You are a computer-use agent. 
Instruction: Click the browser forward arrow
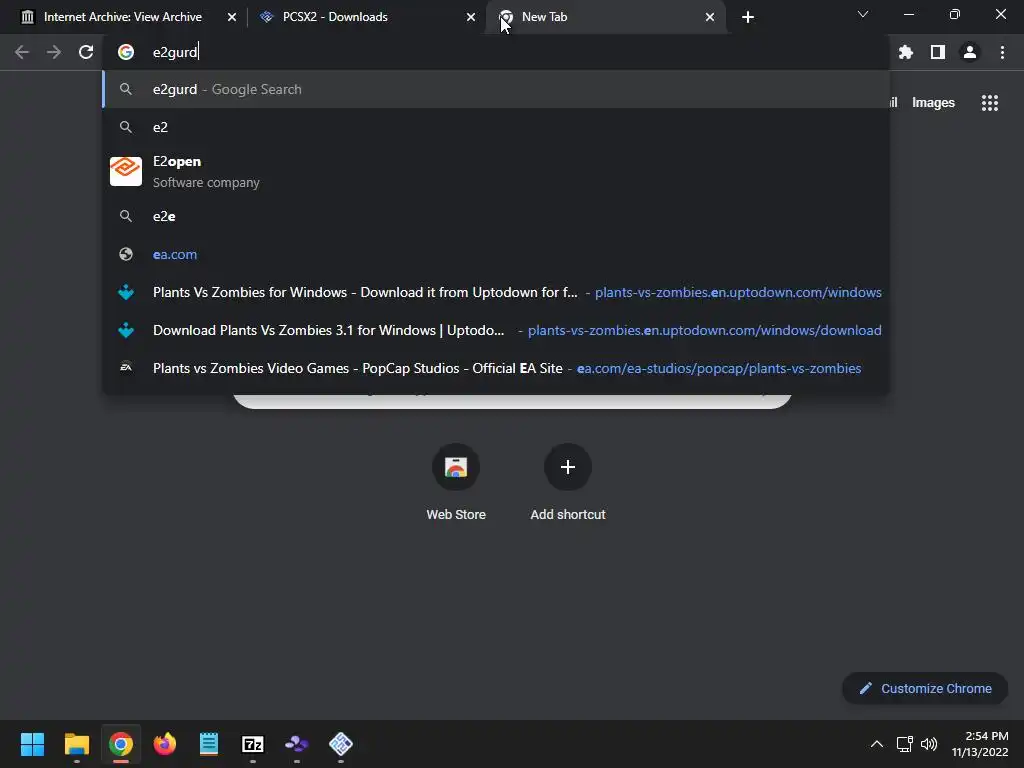click(x=54, y=52)
